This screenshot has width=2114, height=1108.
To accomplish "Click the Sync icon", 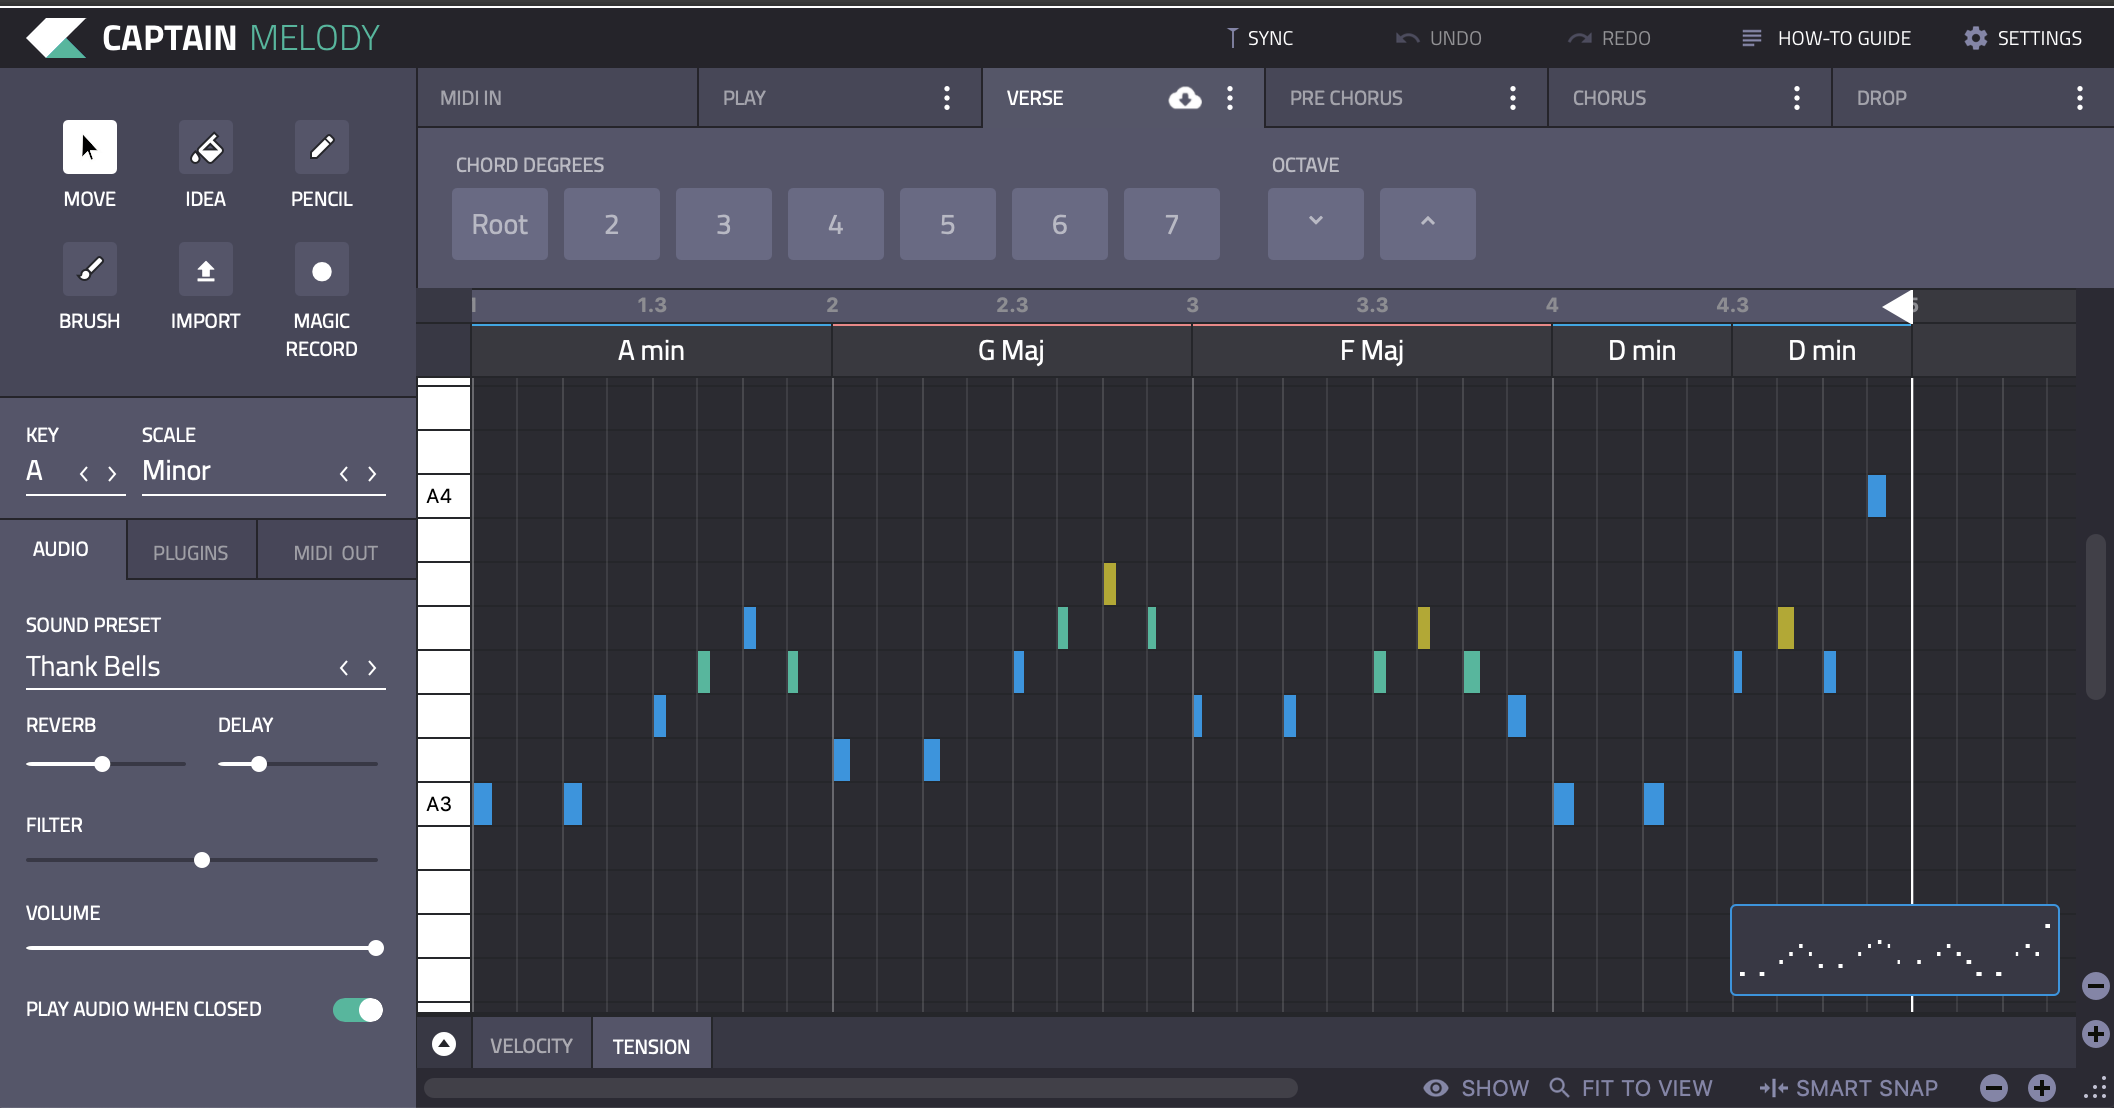I will [x=1233, y=38].
